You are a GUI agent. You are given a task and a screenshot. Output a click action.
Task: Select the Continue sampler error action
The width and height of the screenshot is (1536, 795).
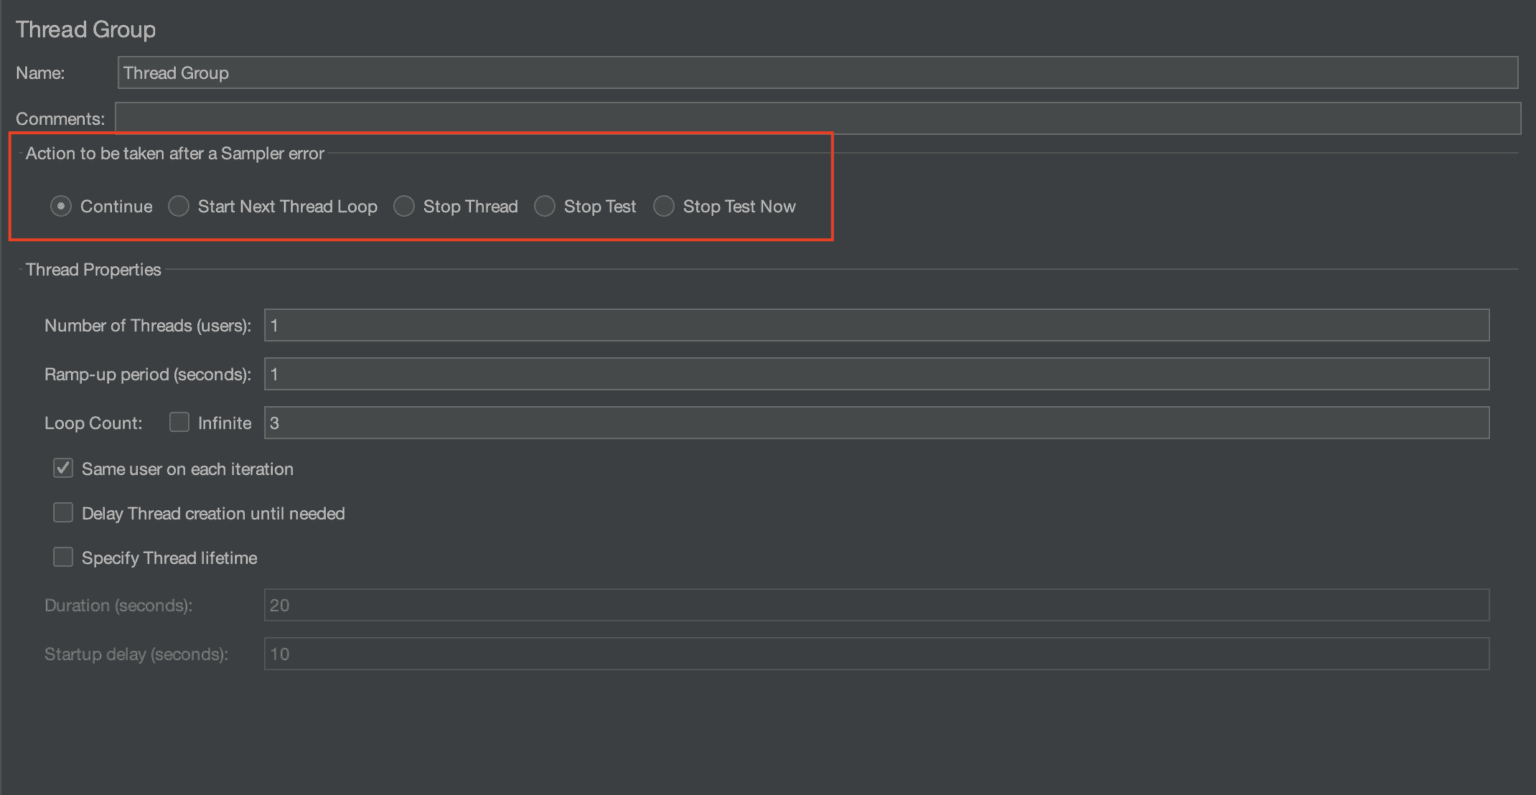pyautogui.click(x=60, y=206)
